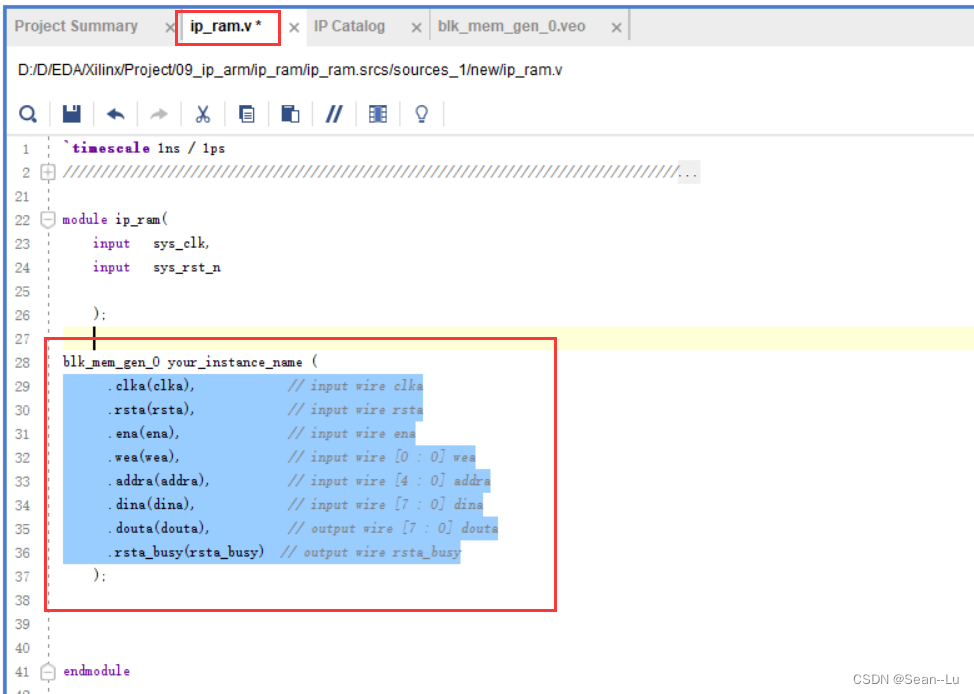Click line number 39 in gutter
The image size is (974, 694).
pos(22,624)
